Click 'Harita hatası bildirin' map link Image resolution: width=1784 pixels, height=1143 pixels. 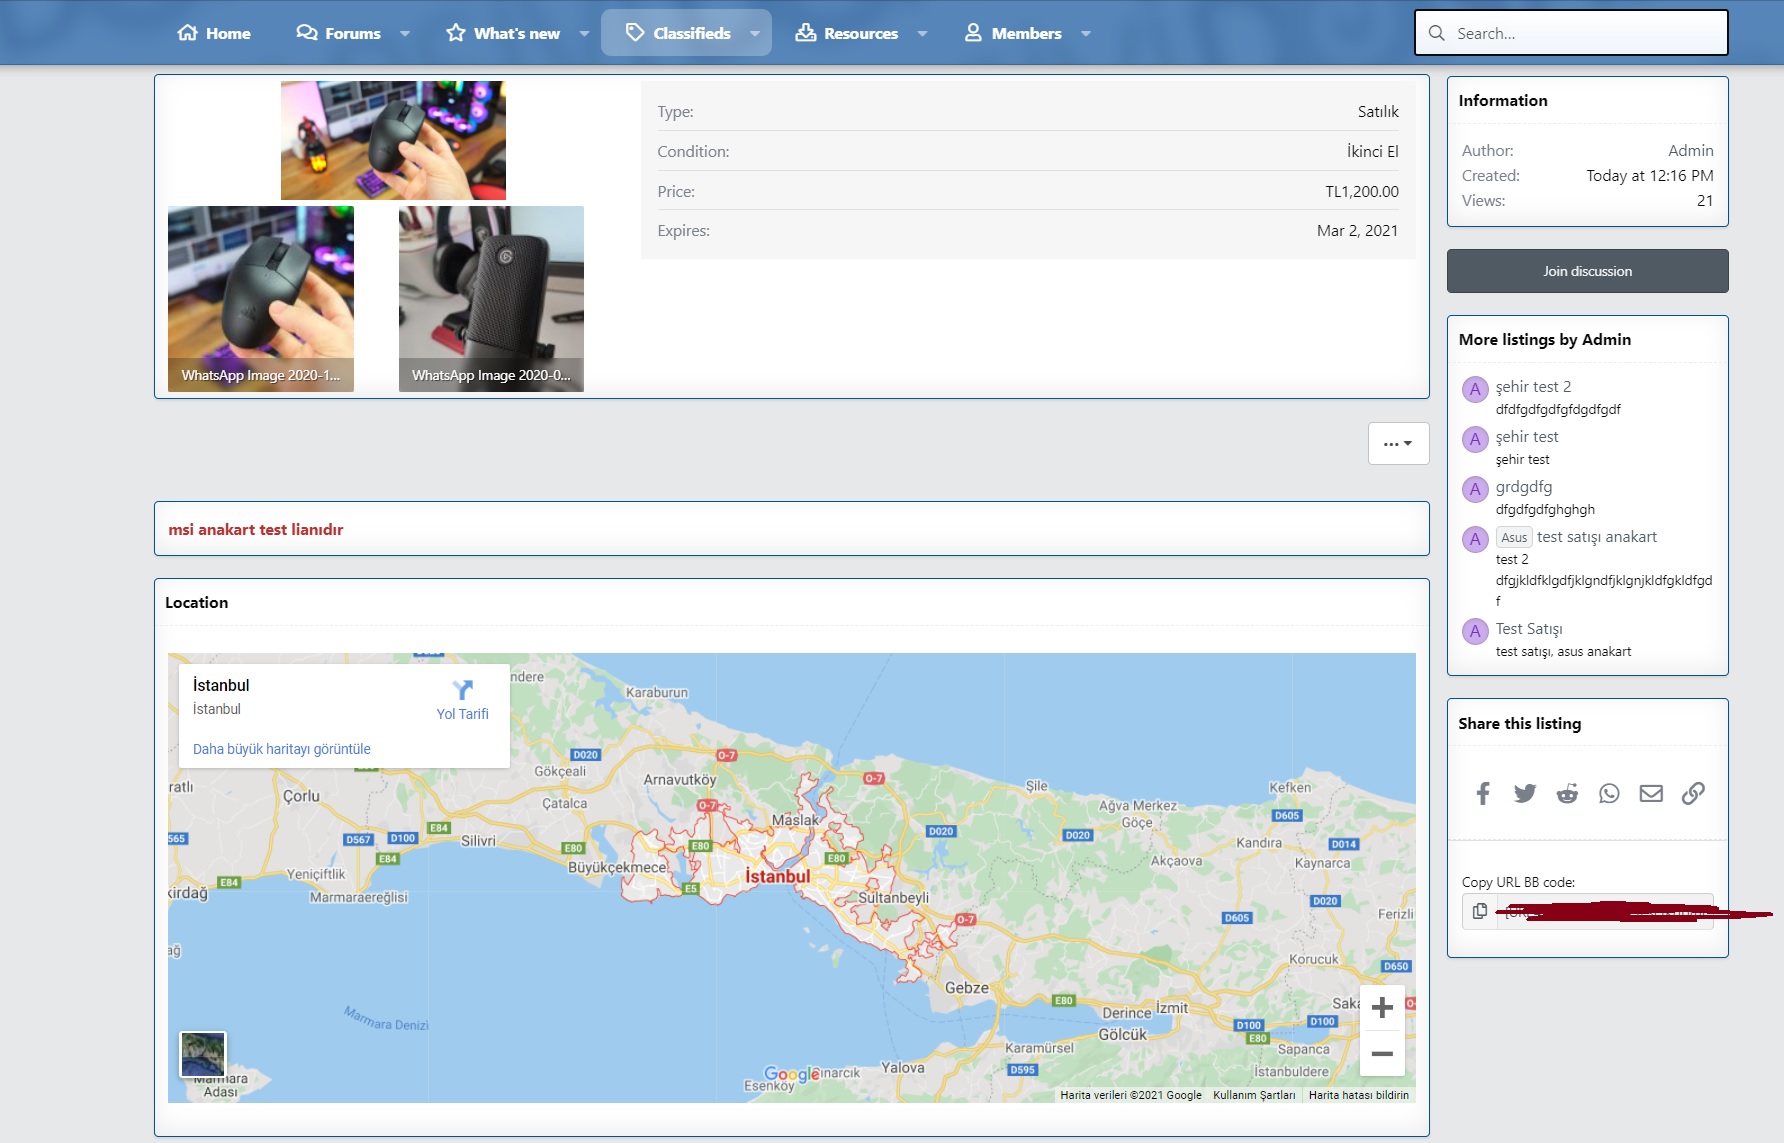click(1358, 1095)
